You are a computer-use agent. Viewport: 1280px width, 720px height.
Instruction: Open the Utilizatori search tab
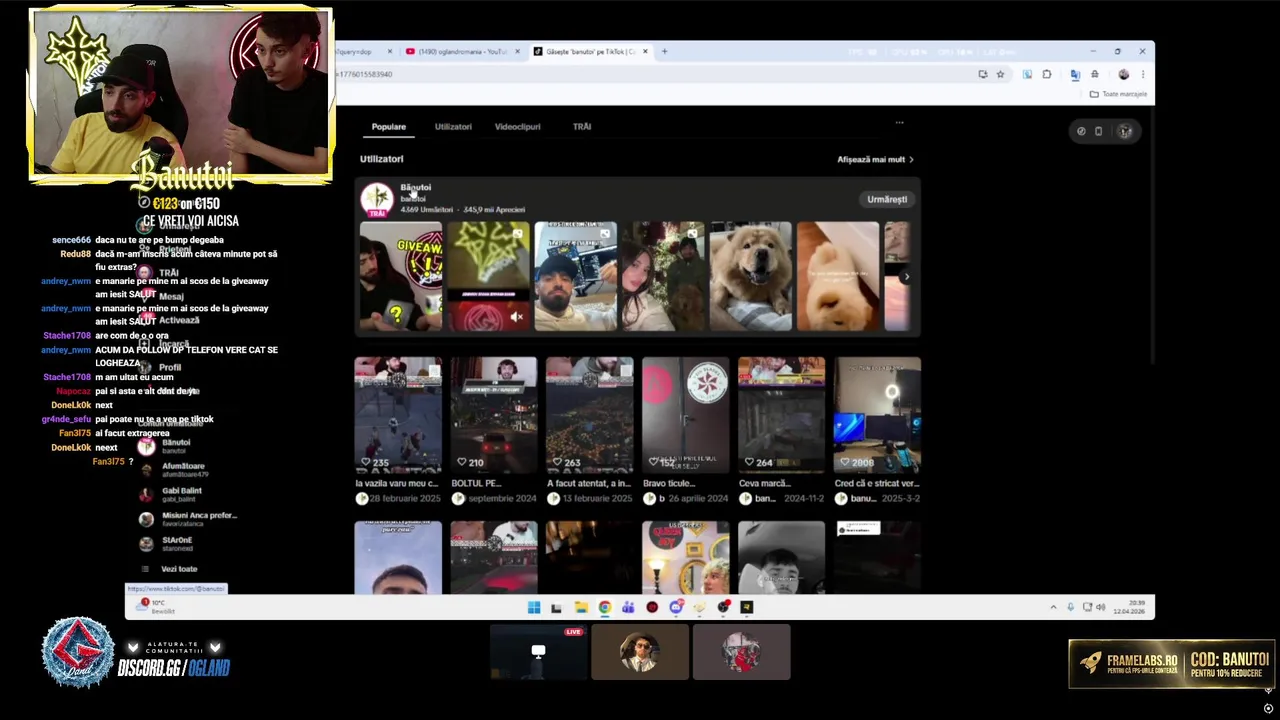[x=453, y=127]
